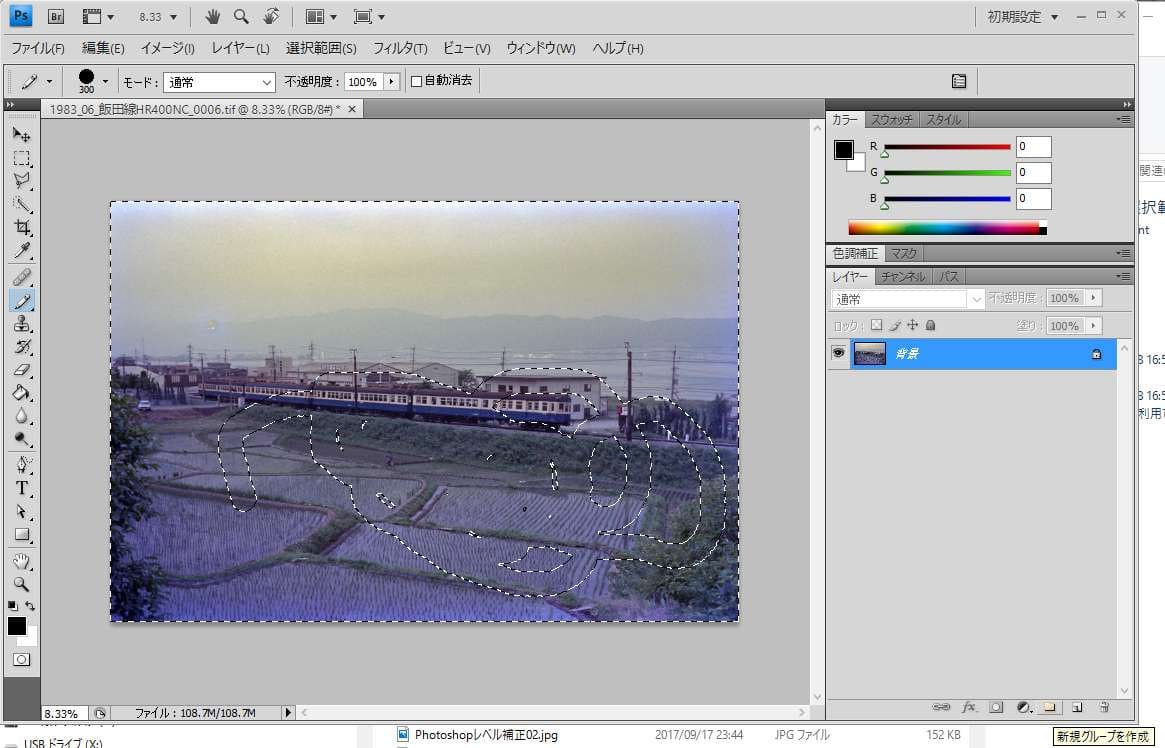Enable the 自動消去 checkbox
This screenshot has width=1165, height=748.
(x=417, y=82)
